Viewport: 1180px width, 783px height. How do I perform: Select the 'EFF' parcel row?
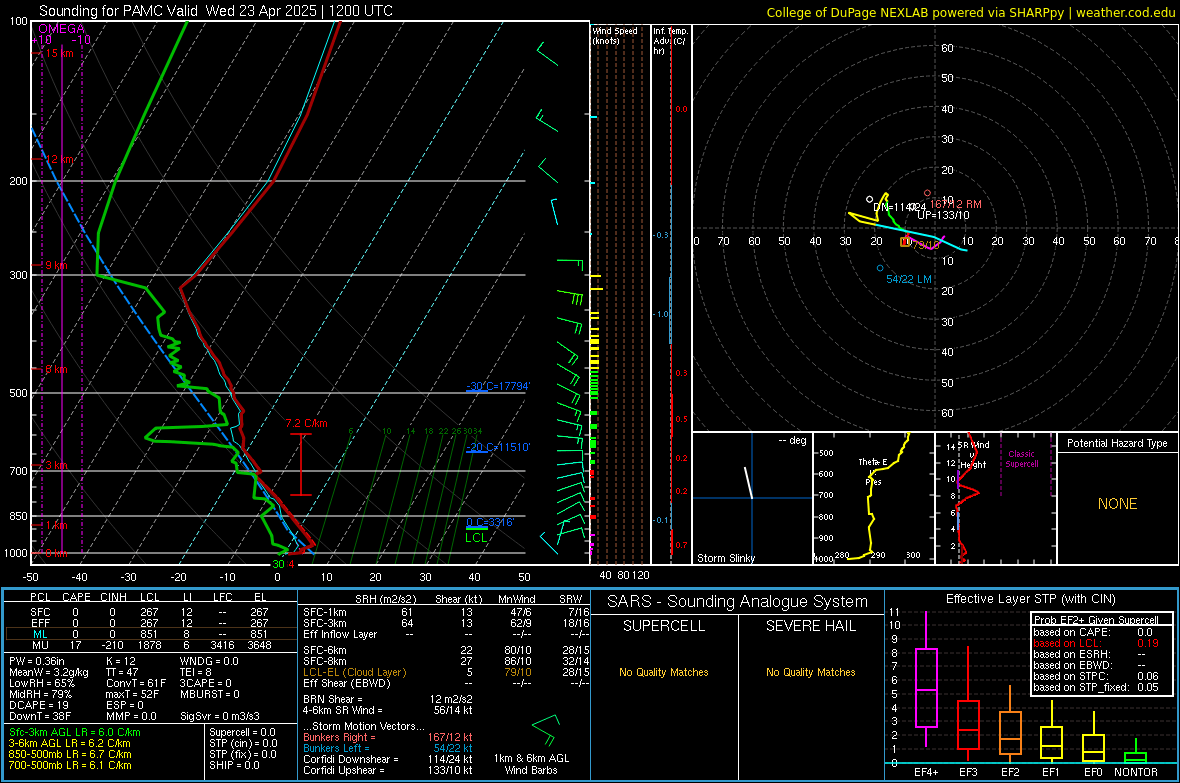click(x=149, y=623)
